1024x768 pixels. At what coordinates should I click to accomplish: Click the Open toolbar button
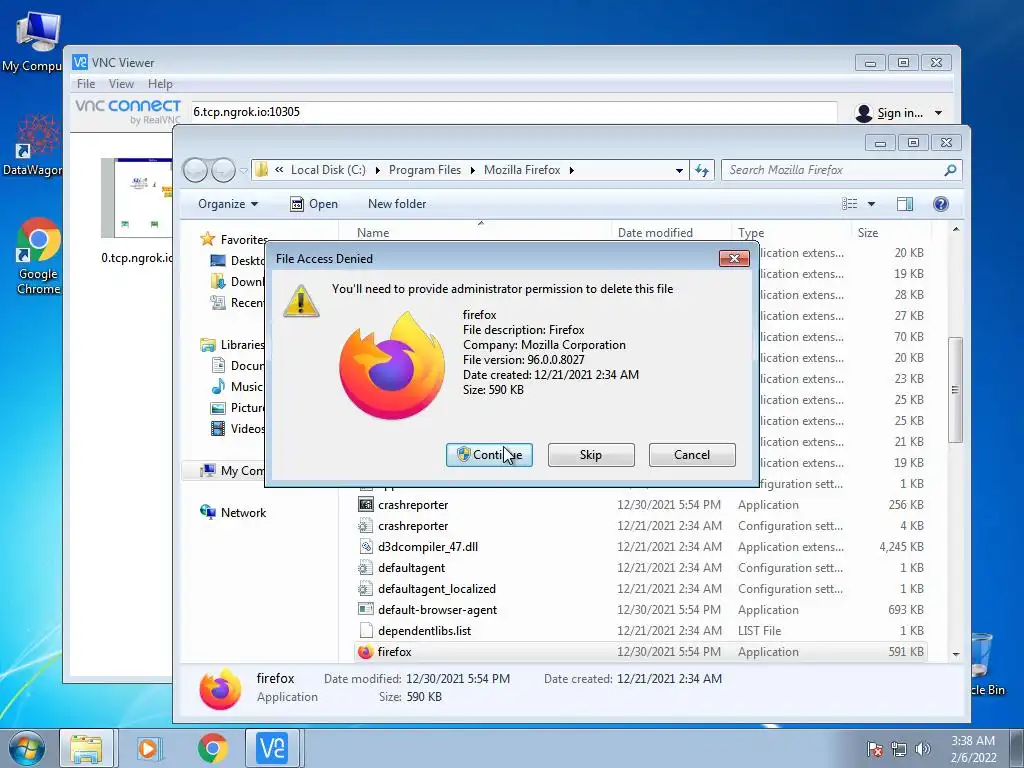314,204
